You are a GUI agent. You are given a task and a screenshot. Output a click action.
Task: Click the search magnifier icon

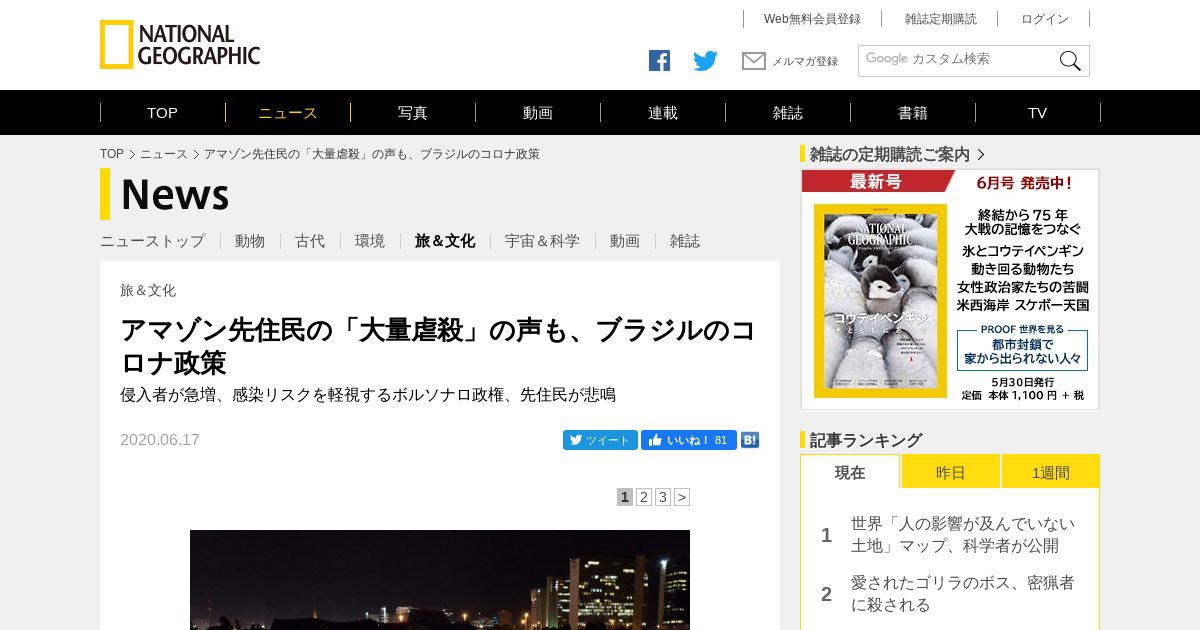(1070, 61)
